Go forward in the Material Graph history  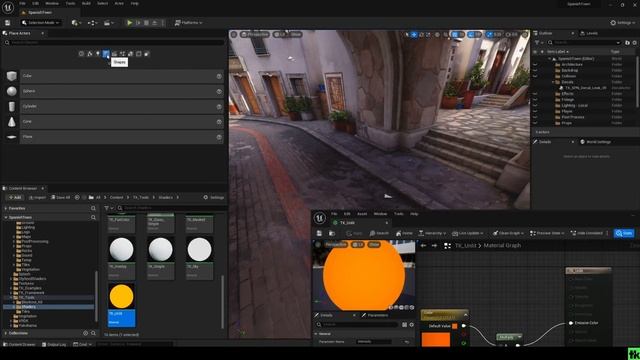point(434,246)
